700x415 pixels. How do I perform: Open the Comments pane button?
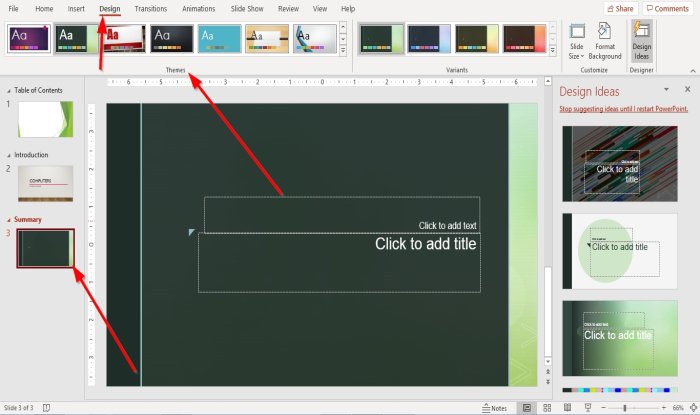click(668, 8)
